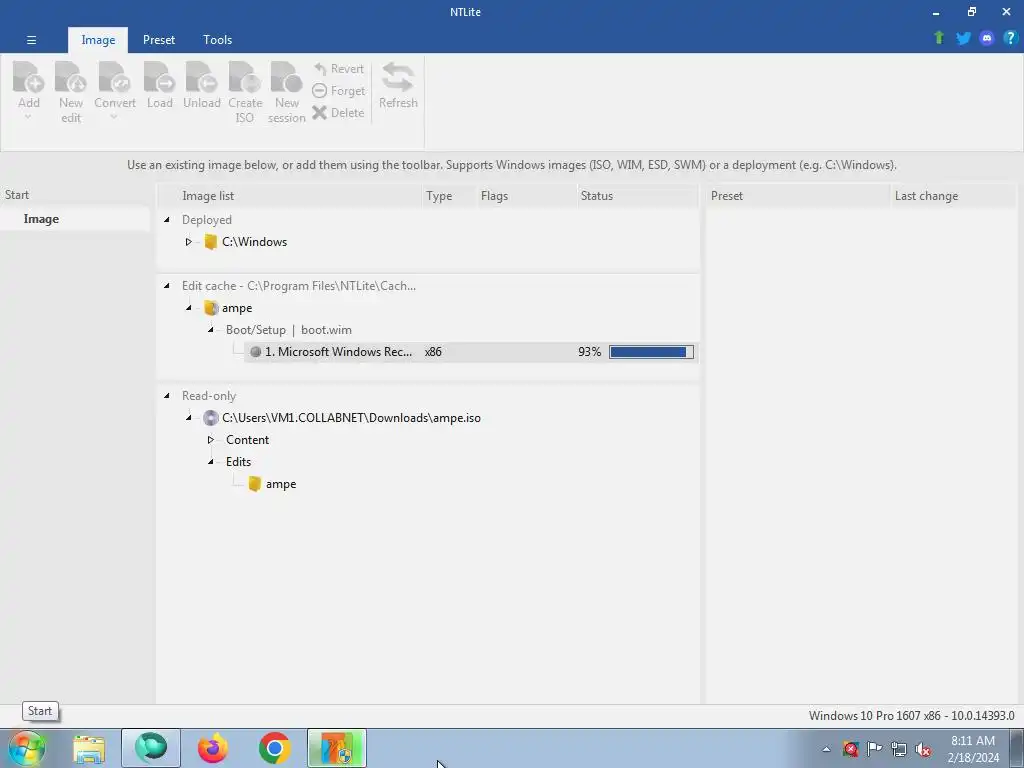Click the 93% loading progress bar
1024x768 pixels.
pyautogui.click(x=651, y=352)
